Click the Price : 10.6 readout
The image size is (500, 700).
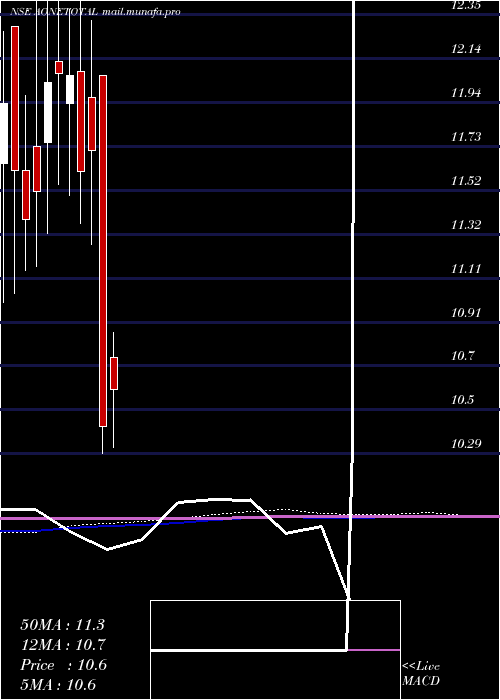(63, 665)
